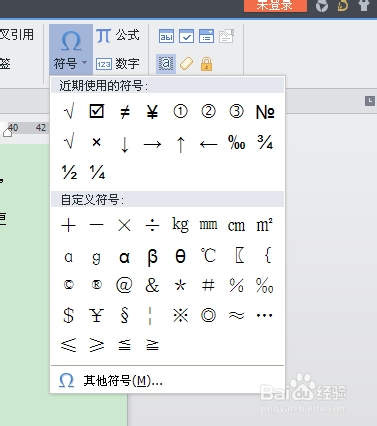Insert a drop-down form field

click(206, 36)
